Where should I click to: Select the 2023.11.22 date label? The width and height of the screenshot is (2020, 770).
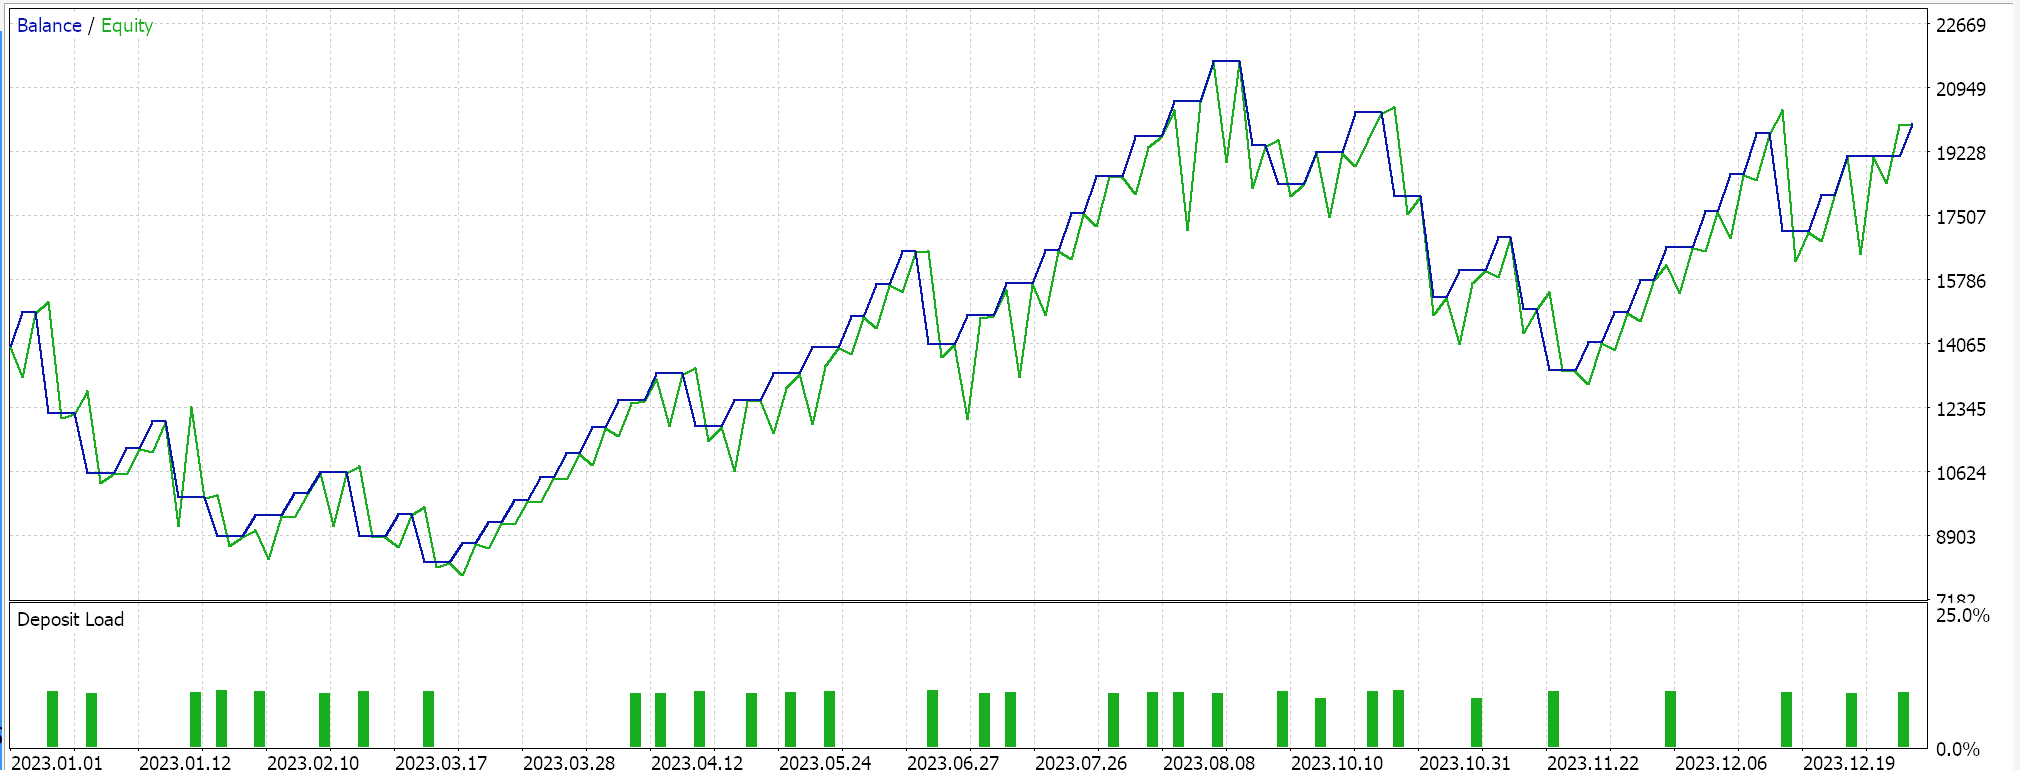coord(1593,762)
